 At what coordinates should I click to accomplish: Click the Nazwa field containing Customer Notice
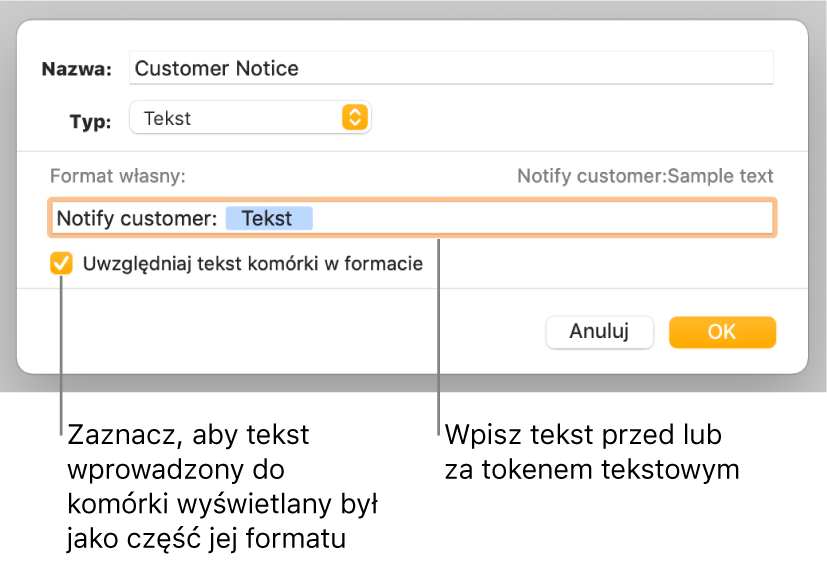(x=451, y=68)
